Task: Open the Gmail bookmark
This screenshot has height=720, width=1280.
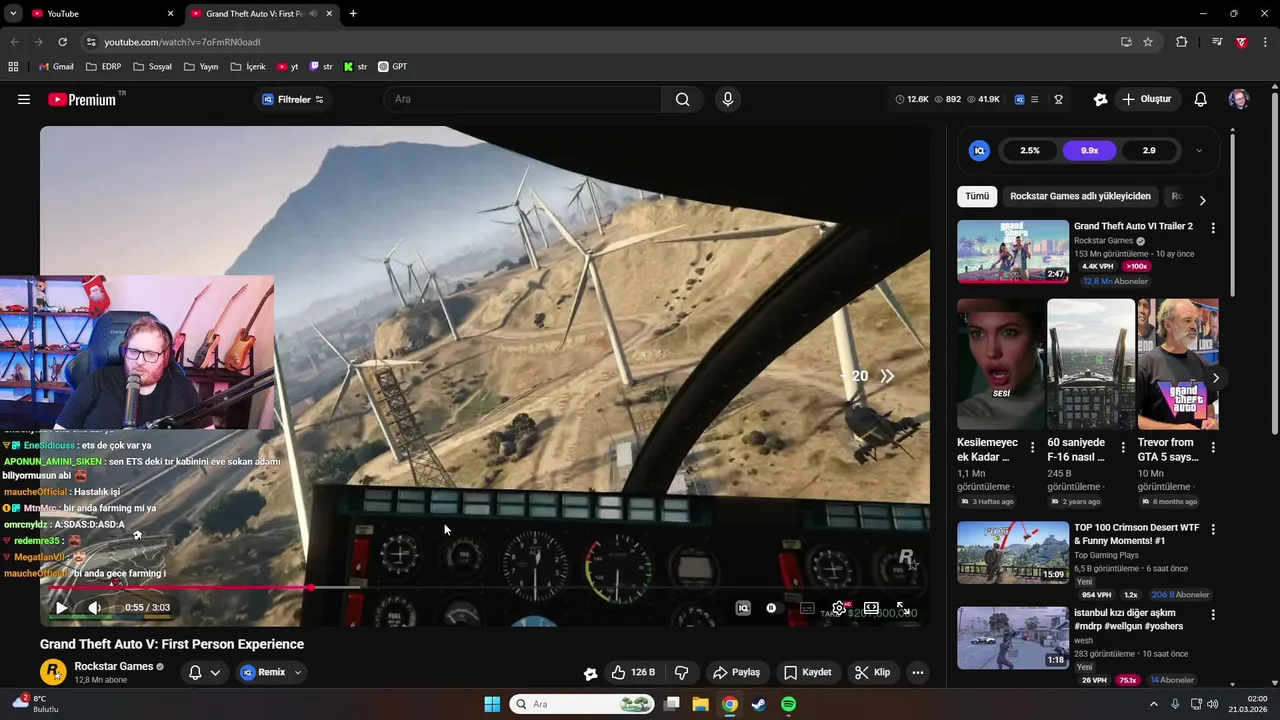Action: (56, 67)
